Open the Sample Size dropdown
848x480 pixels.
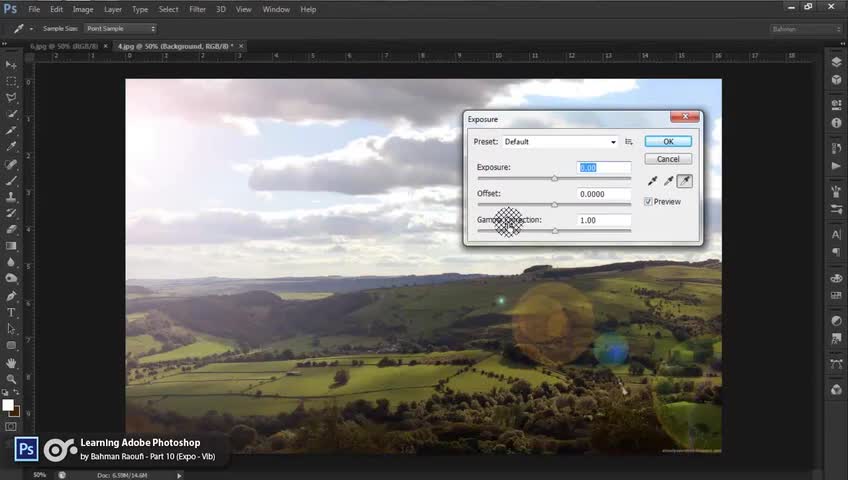click(x=120, y=29)
